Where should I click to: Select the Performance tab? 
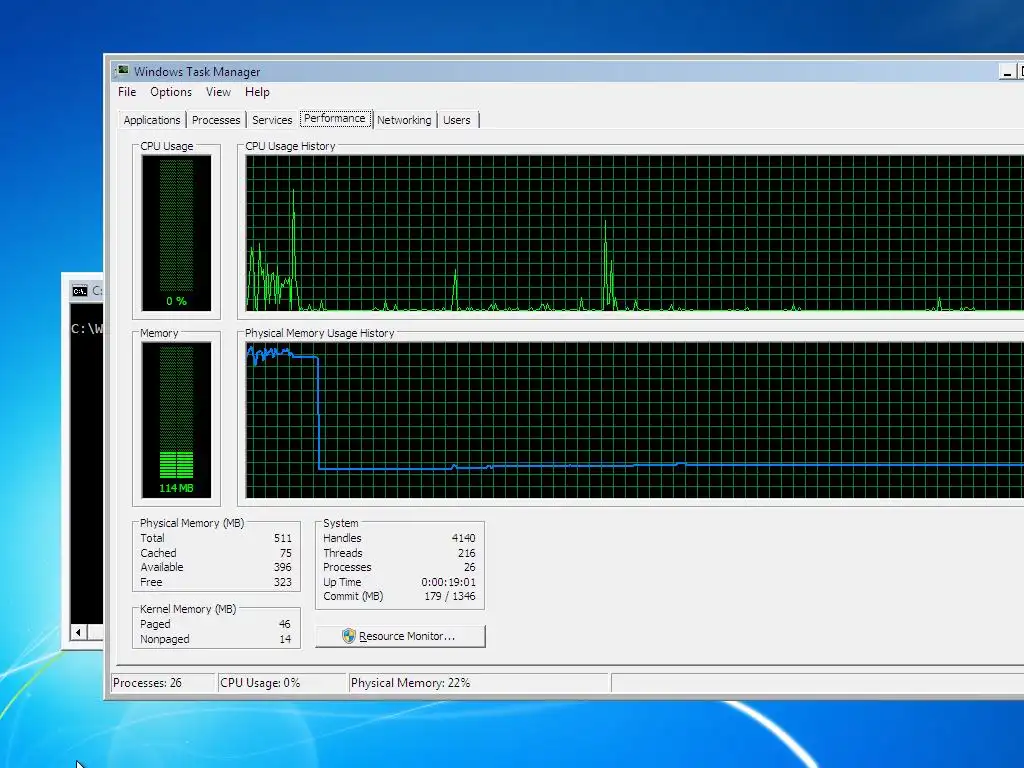click(335, 118)
